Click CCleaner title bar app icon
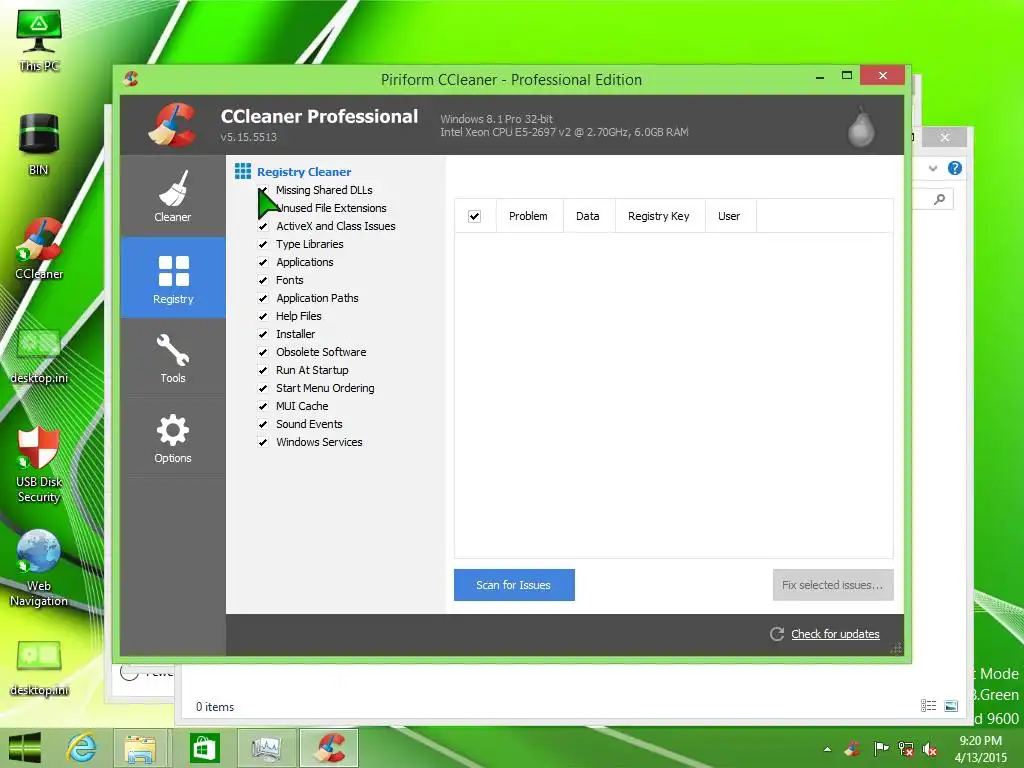 pyautogui.click(x=131, y=79)
